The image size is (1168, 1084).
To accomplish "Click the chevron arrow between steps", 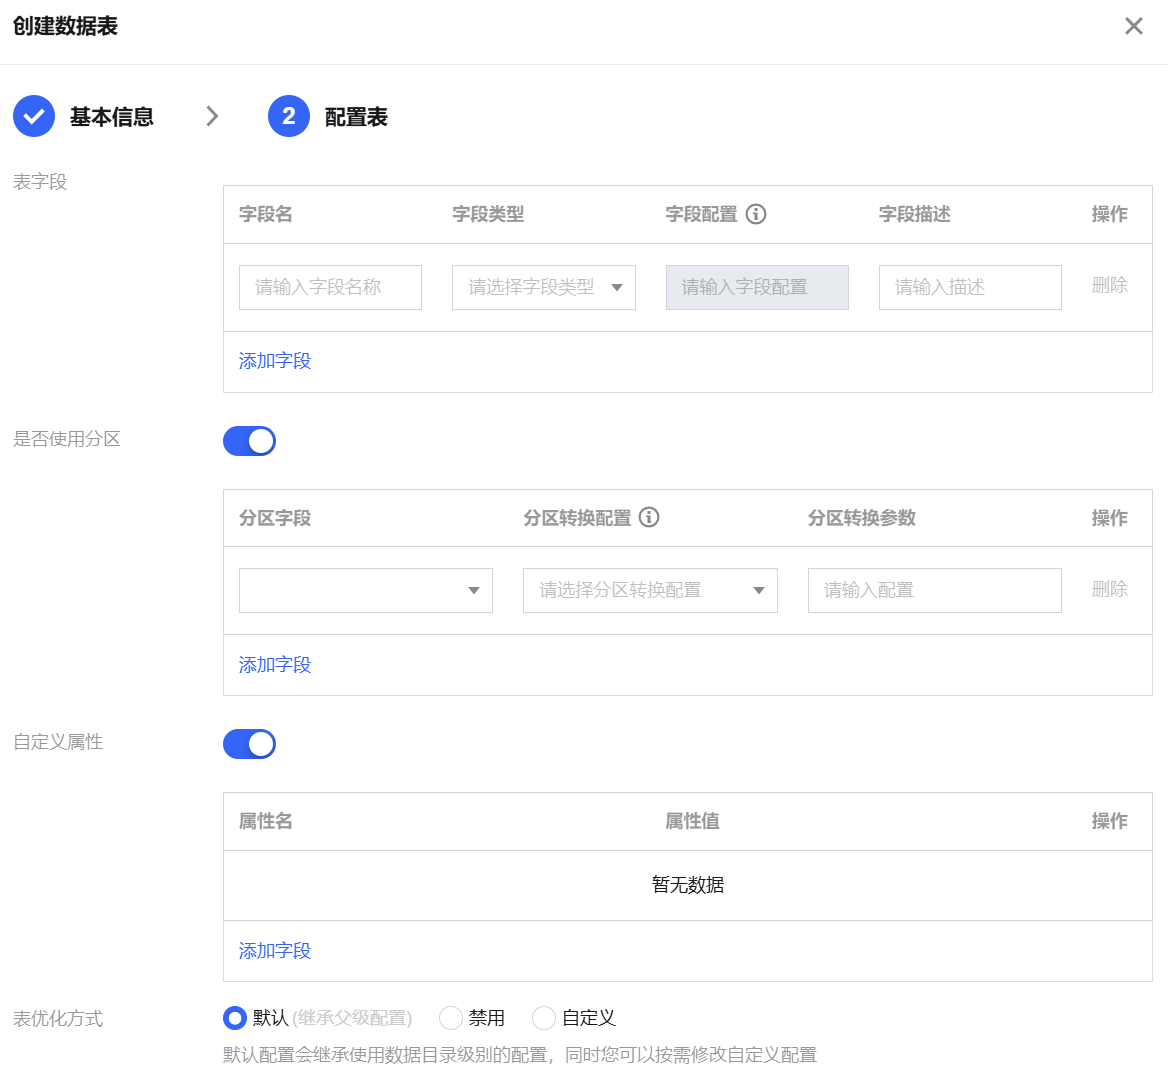I will 212,117.
